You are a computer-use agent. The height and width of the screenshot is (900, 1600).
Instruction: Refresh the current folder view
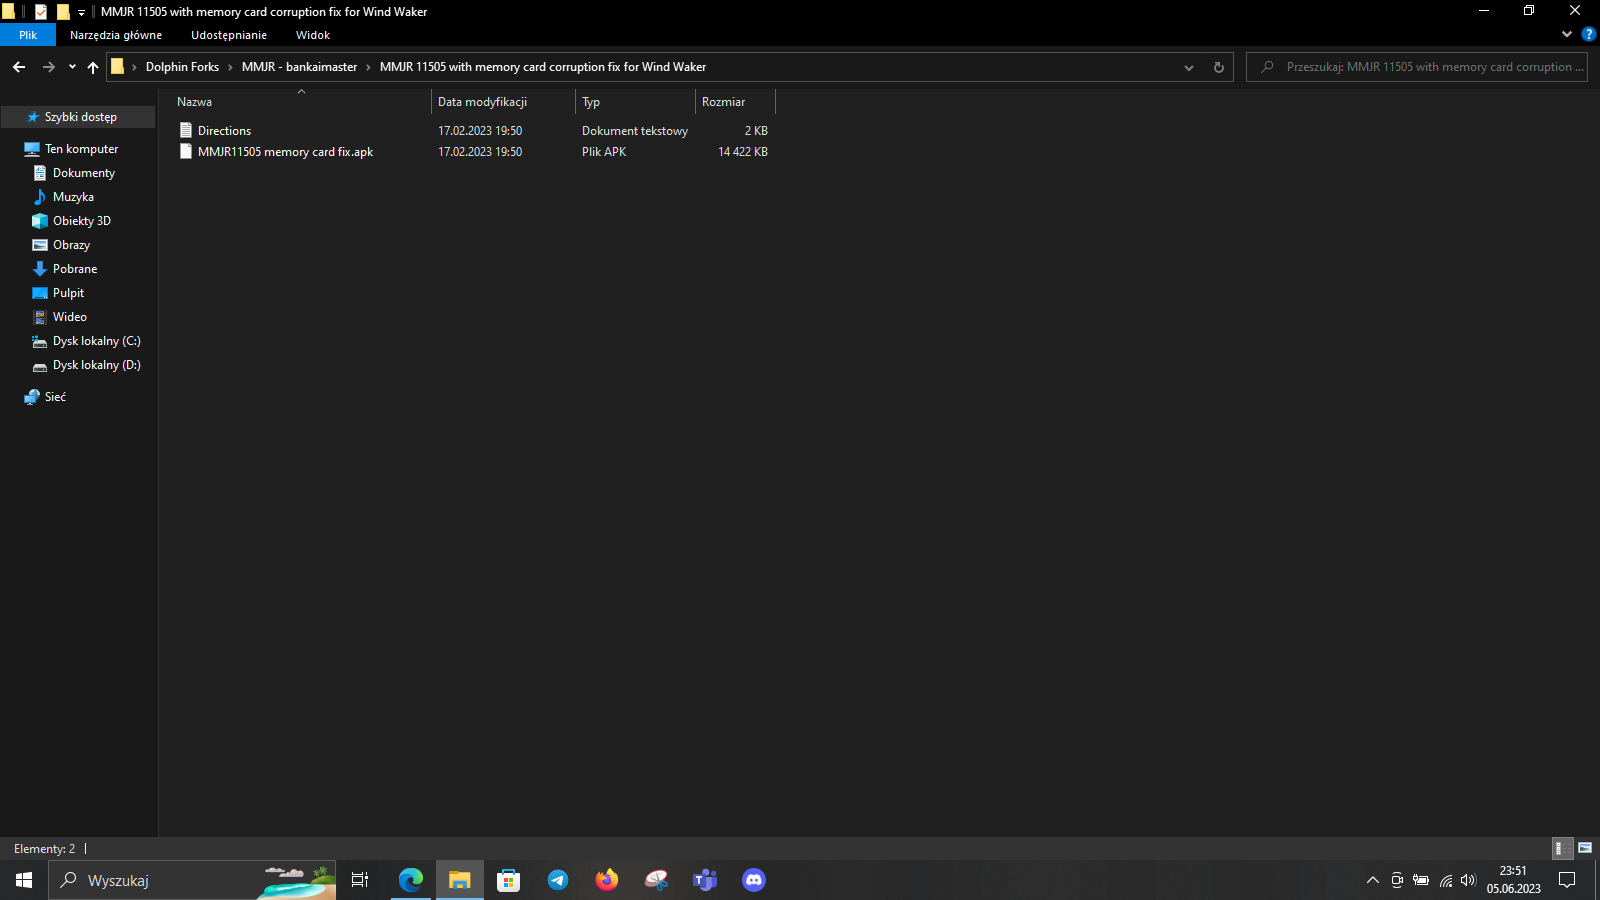point(1218,67)
